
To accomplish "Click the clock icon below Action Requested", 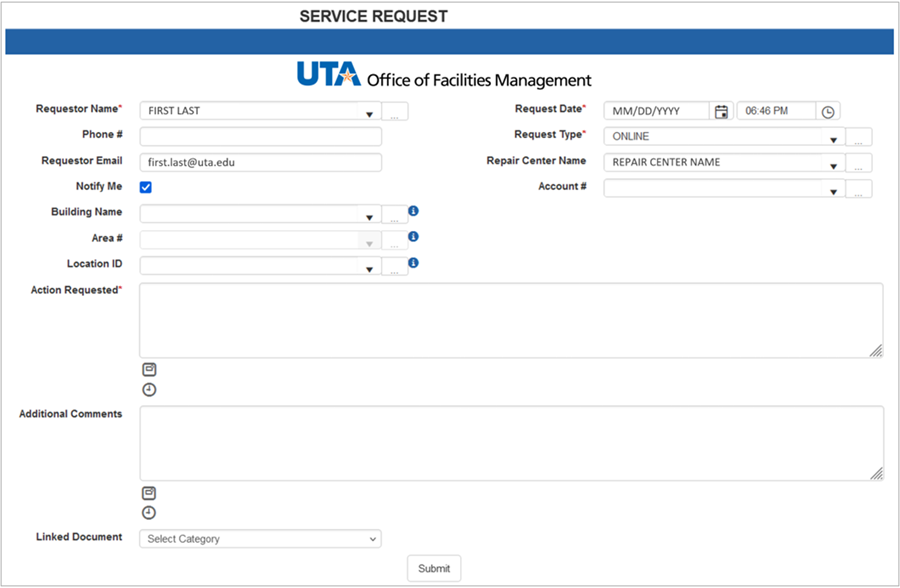I will click(148, 389).
